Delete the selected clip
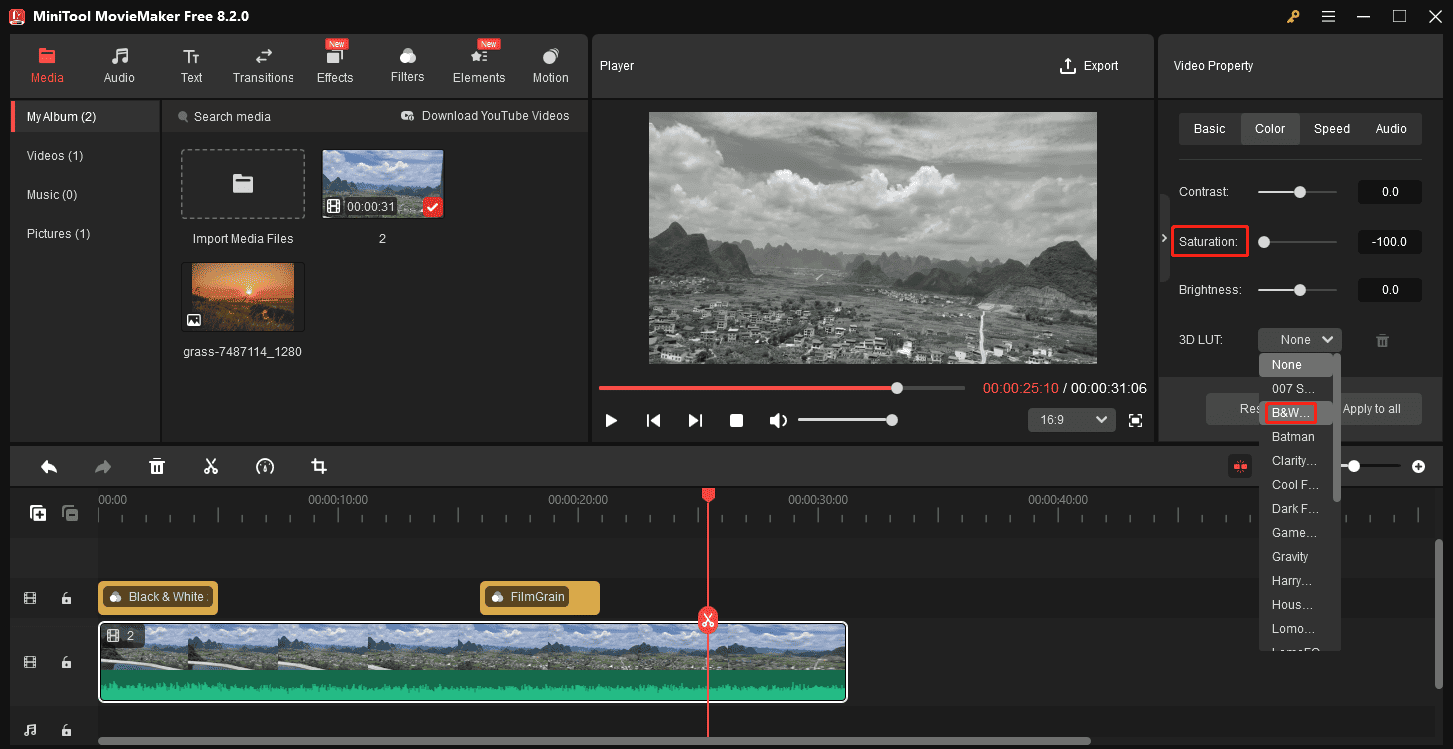1453x749 pixels. pos(157,466)
